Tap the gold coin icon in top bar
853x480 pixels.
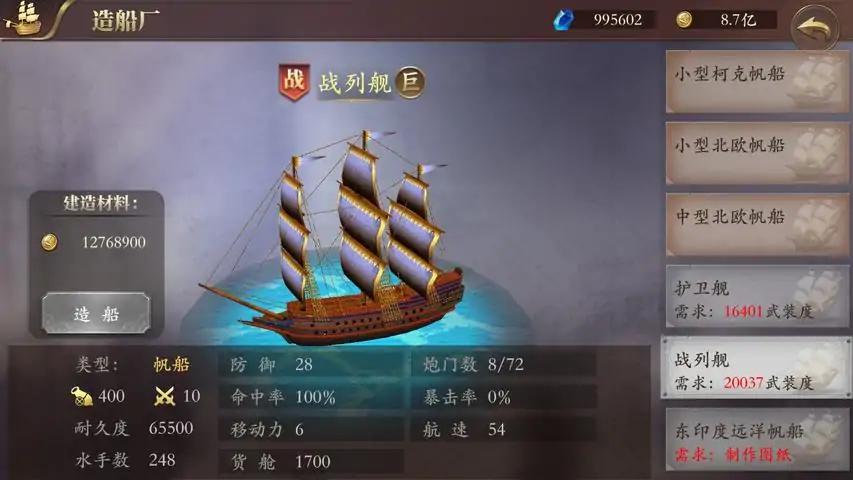[x=684, y=20]
